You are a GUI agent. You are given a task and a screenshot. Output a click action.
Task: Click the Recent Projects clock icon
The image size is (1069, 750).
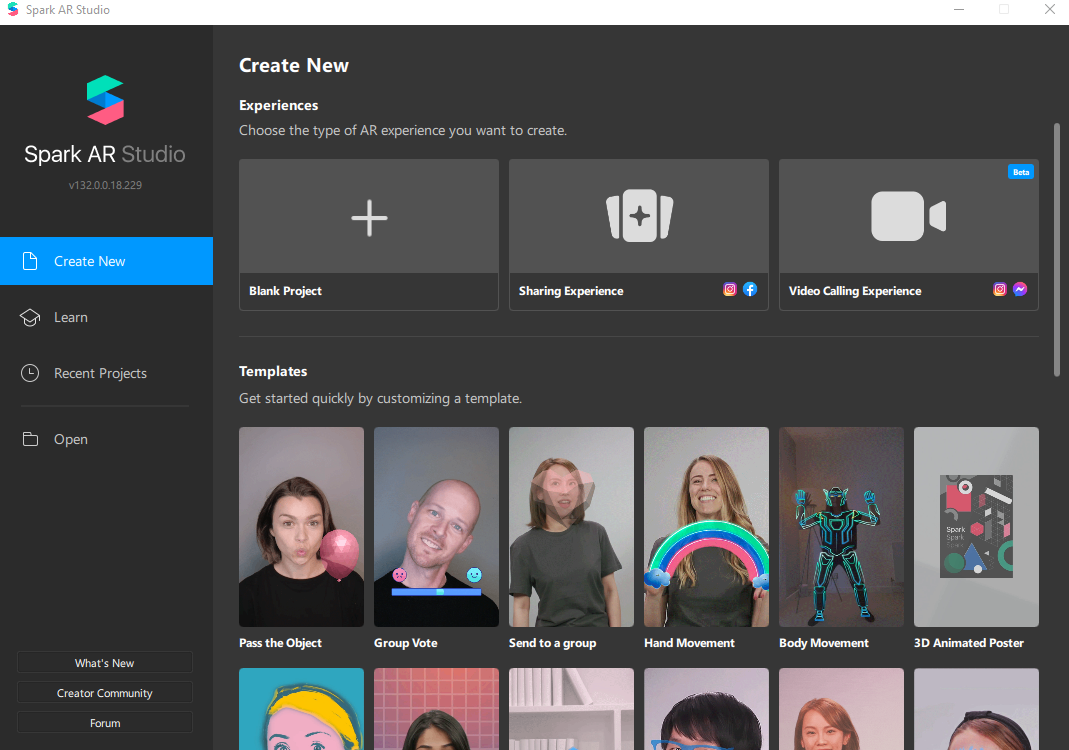pyautogui.click(x=30, y=373)
